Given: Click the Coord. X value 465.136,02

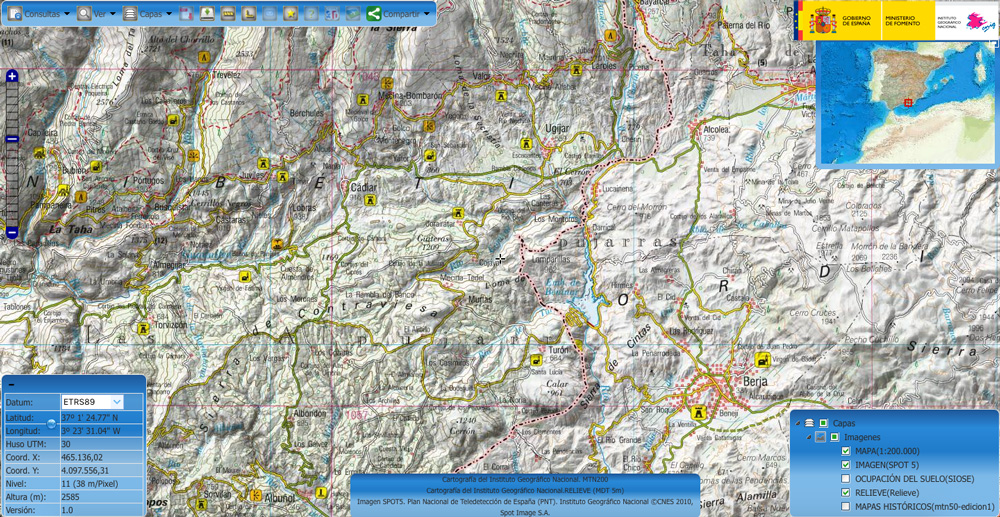Looking at the screenshot, I should (x=82, y=457).
